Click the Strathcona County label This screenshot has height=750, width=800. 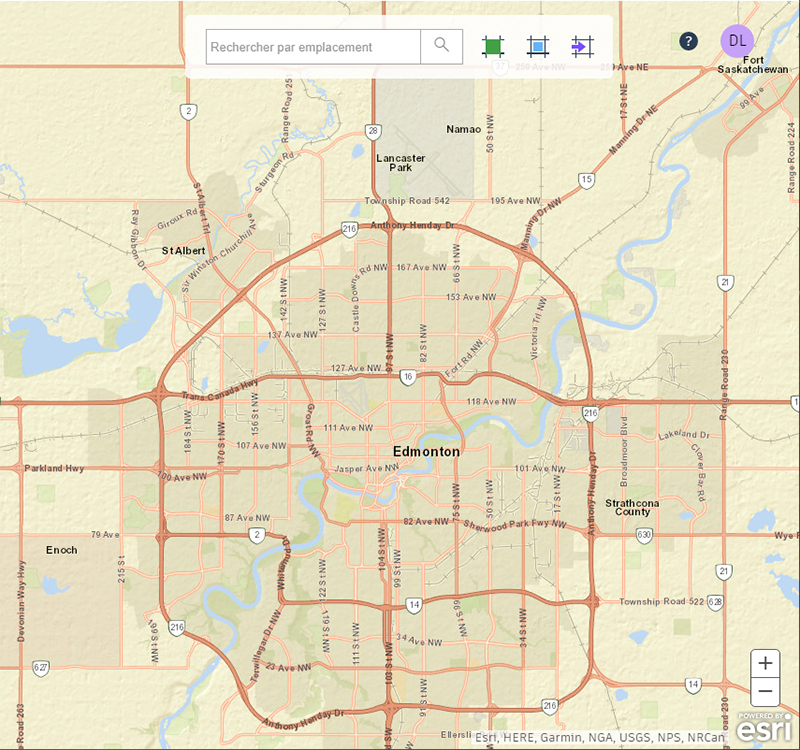632,508
